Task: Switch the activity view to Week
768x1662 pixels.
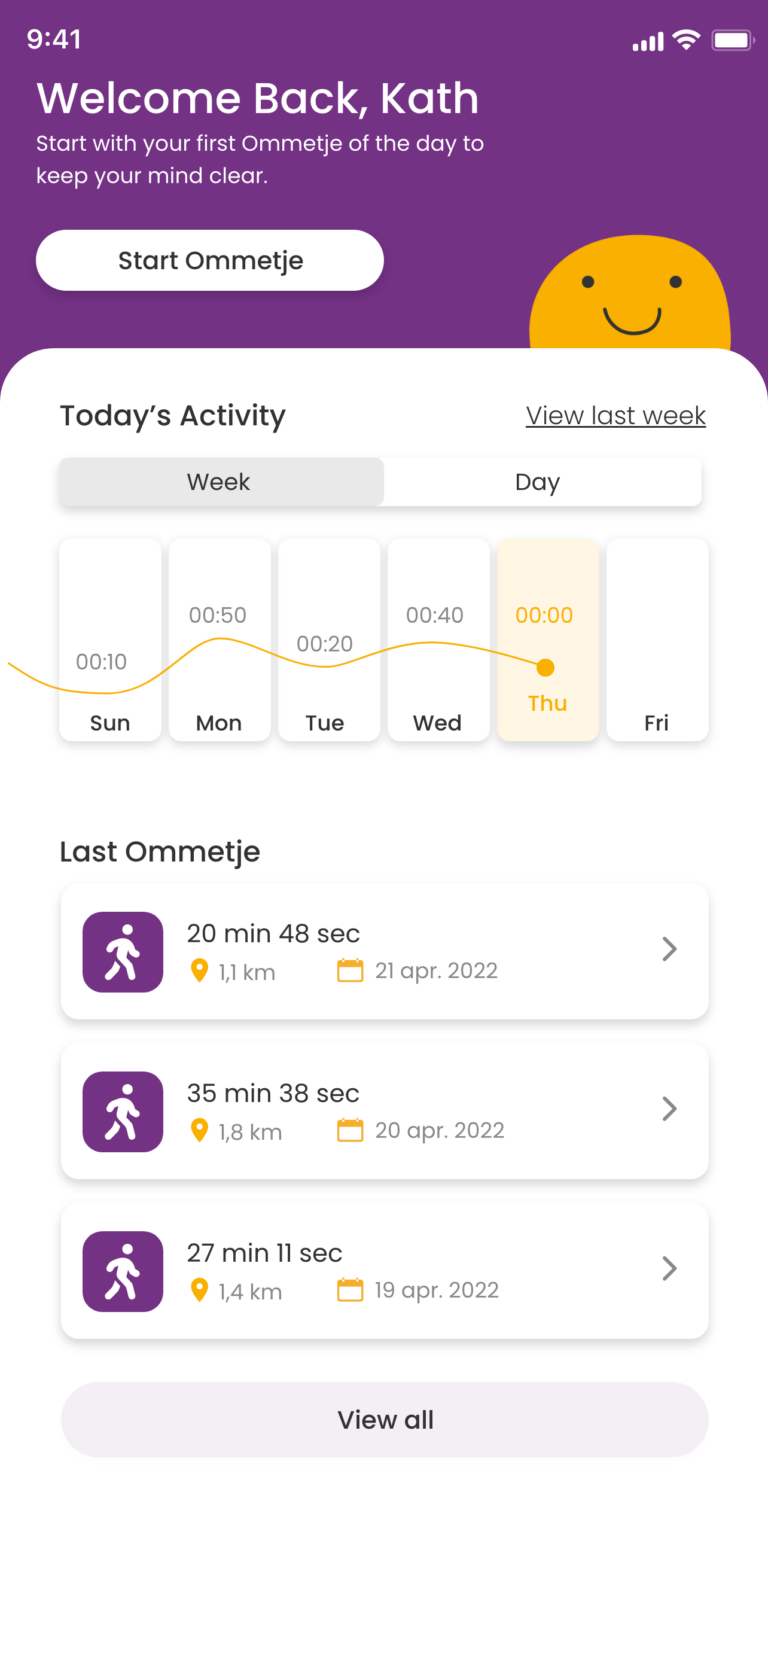Action: point(221,482)
